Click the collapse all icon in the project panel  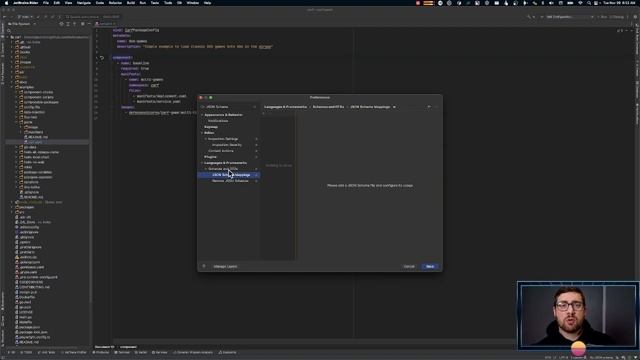74,24
